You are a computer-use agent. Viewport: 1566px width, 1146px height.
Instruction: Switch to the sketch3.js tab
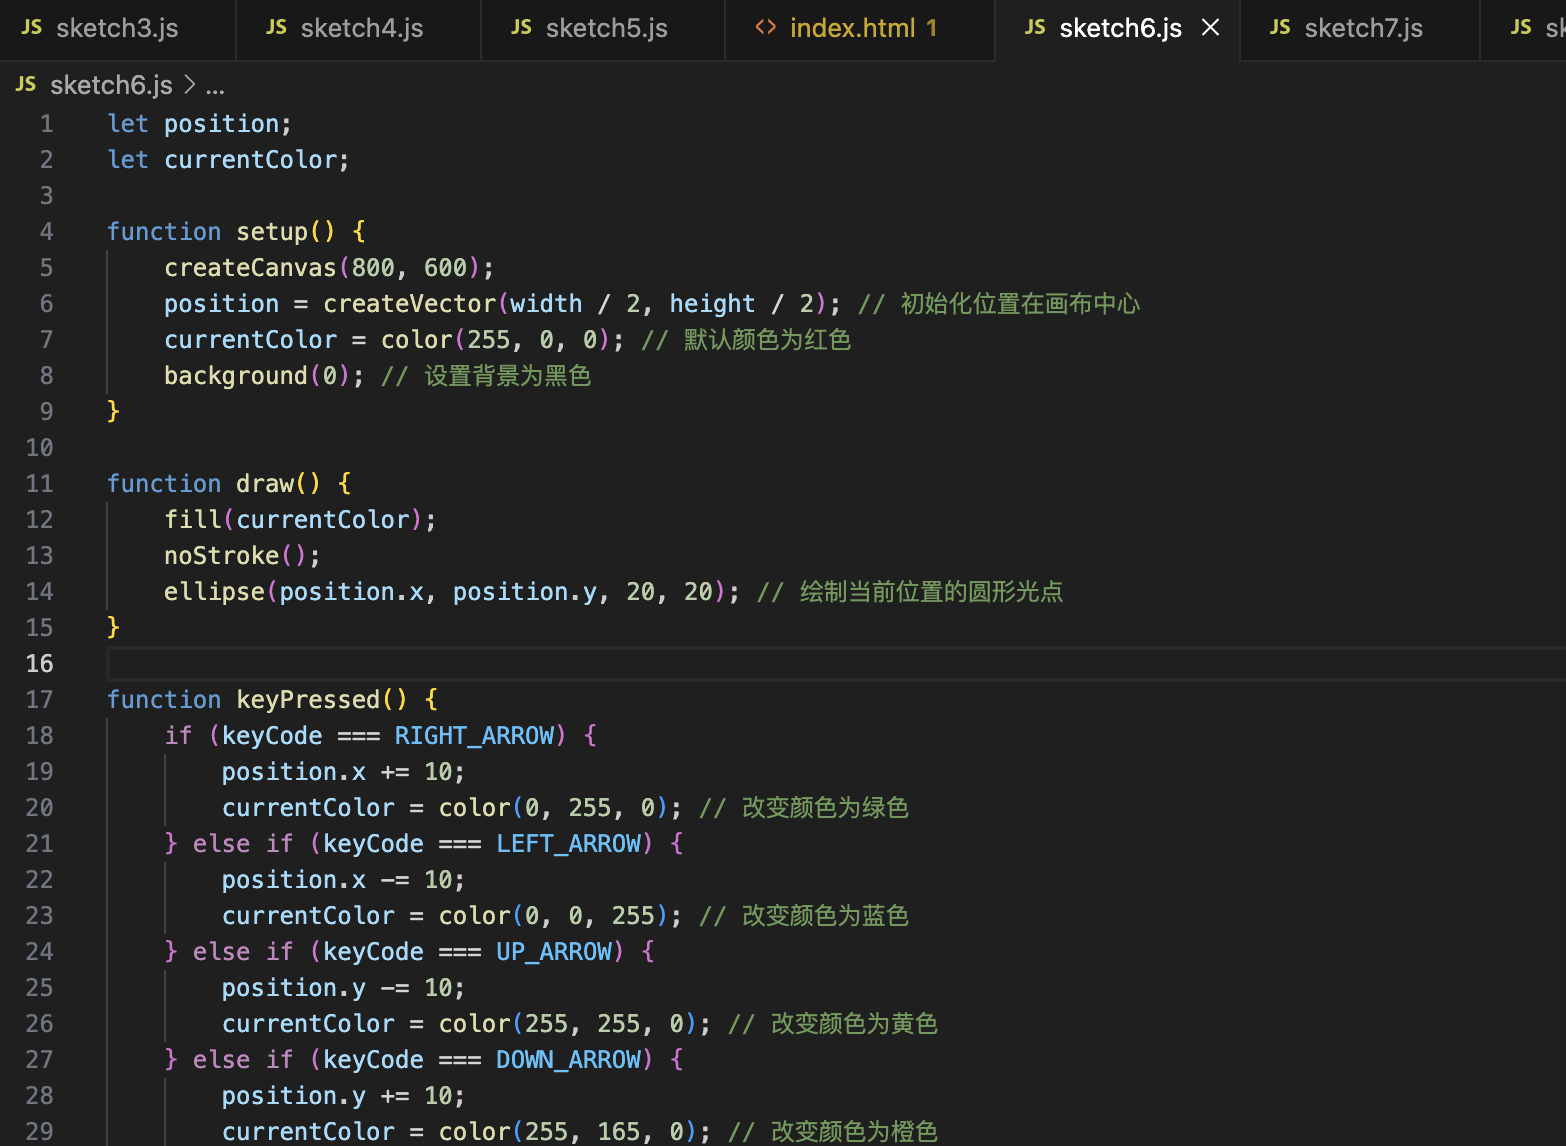pyautogui.click(x=117, y=28)
